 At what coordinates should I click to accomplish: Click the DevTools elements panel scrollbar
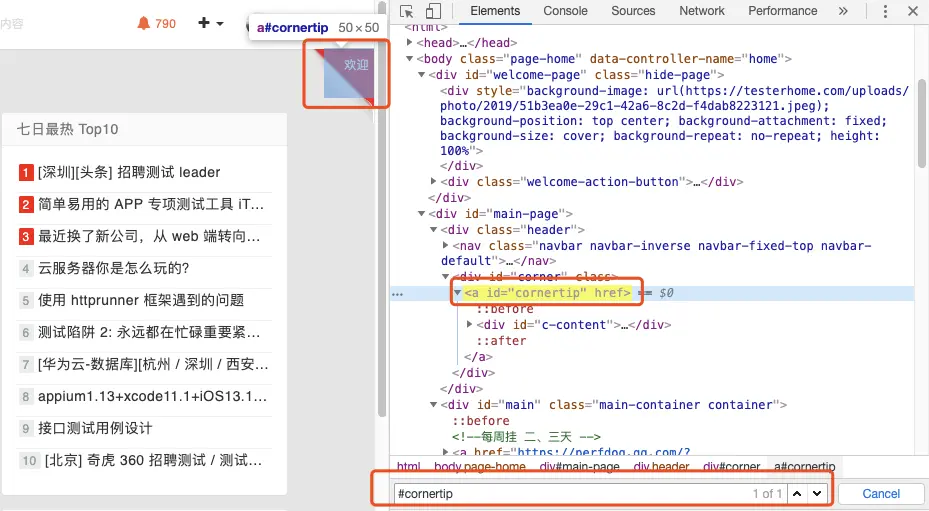coord(922,123)
